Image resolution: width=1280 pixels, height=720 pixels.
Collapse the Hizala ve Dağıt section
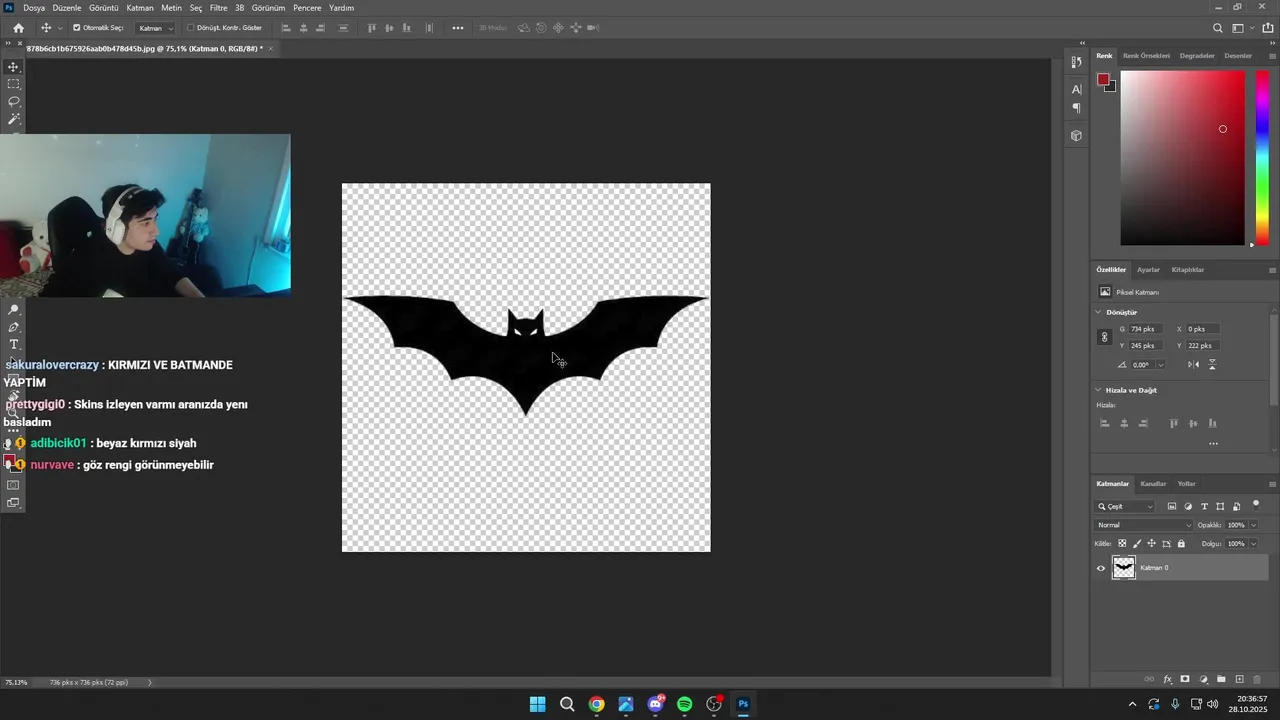coord(1099,390)
